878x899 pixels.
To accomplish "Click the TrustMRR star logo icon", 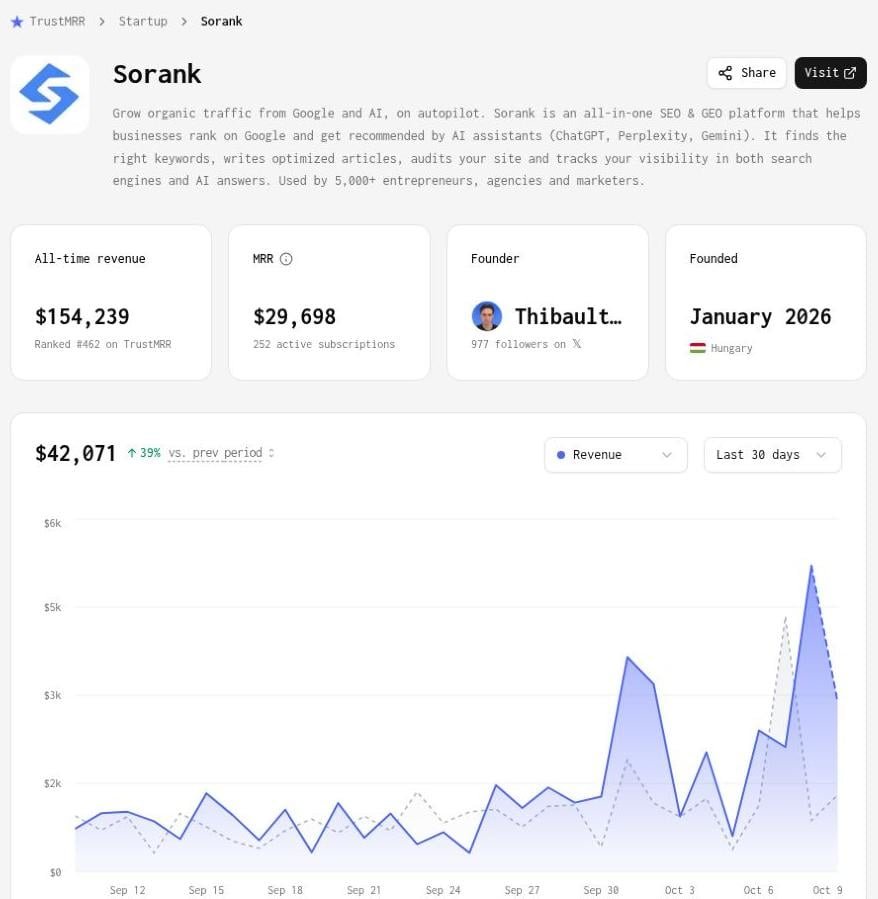I will click(x=17, y=22).
